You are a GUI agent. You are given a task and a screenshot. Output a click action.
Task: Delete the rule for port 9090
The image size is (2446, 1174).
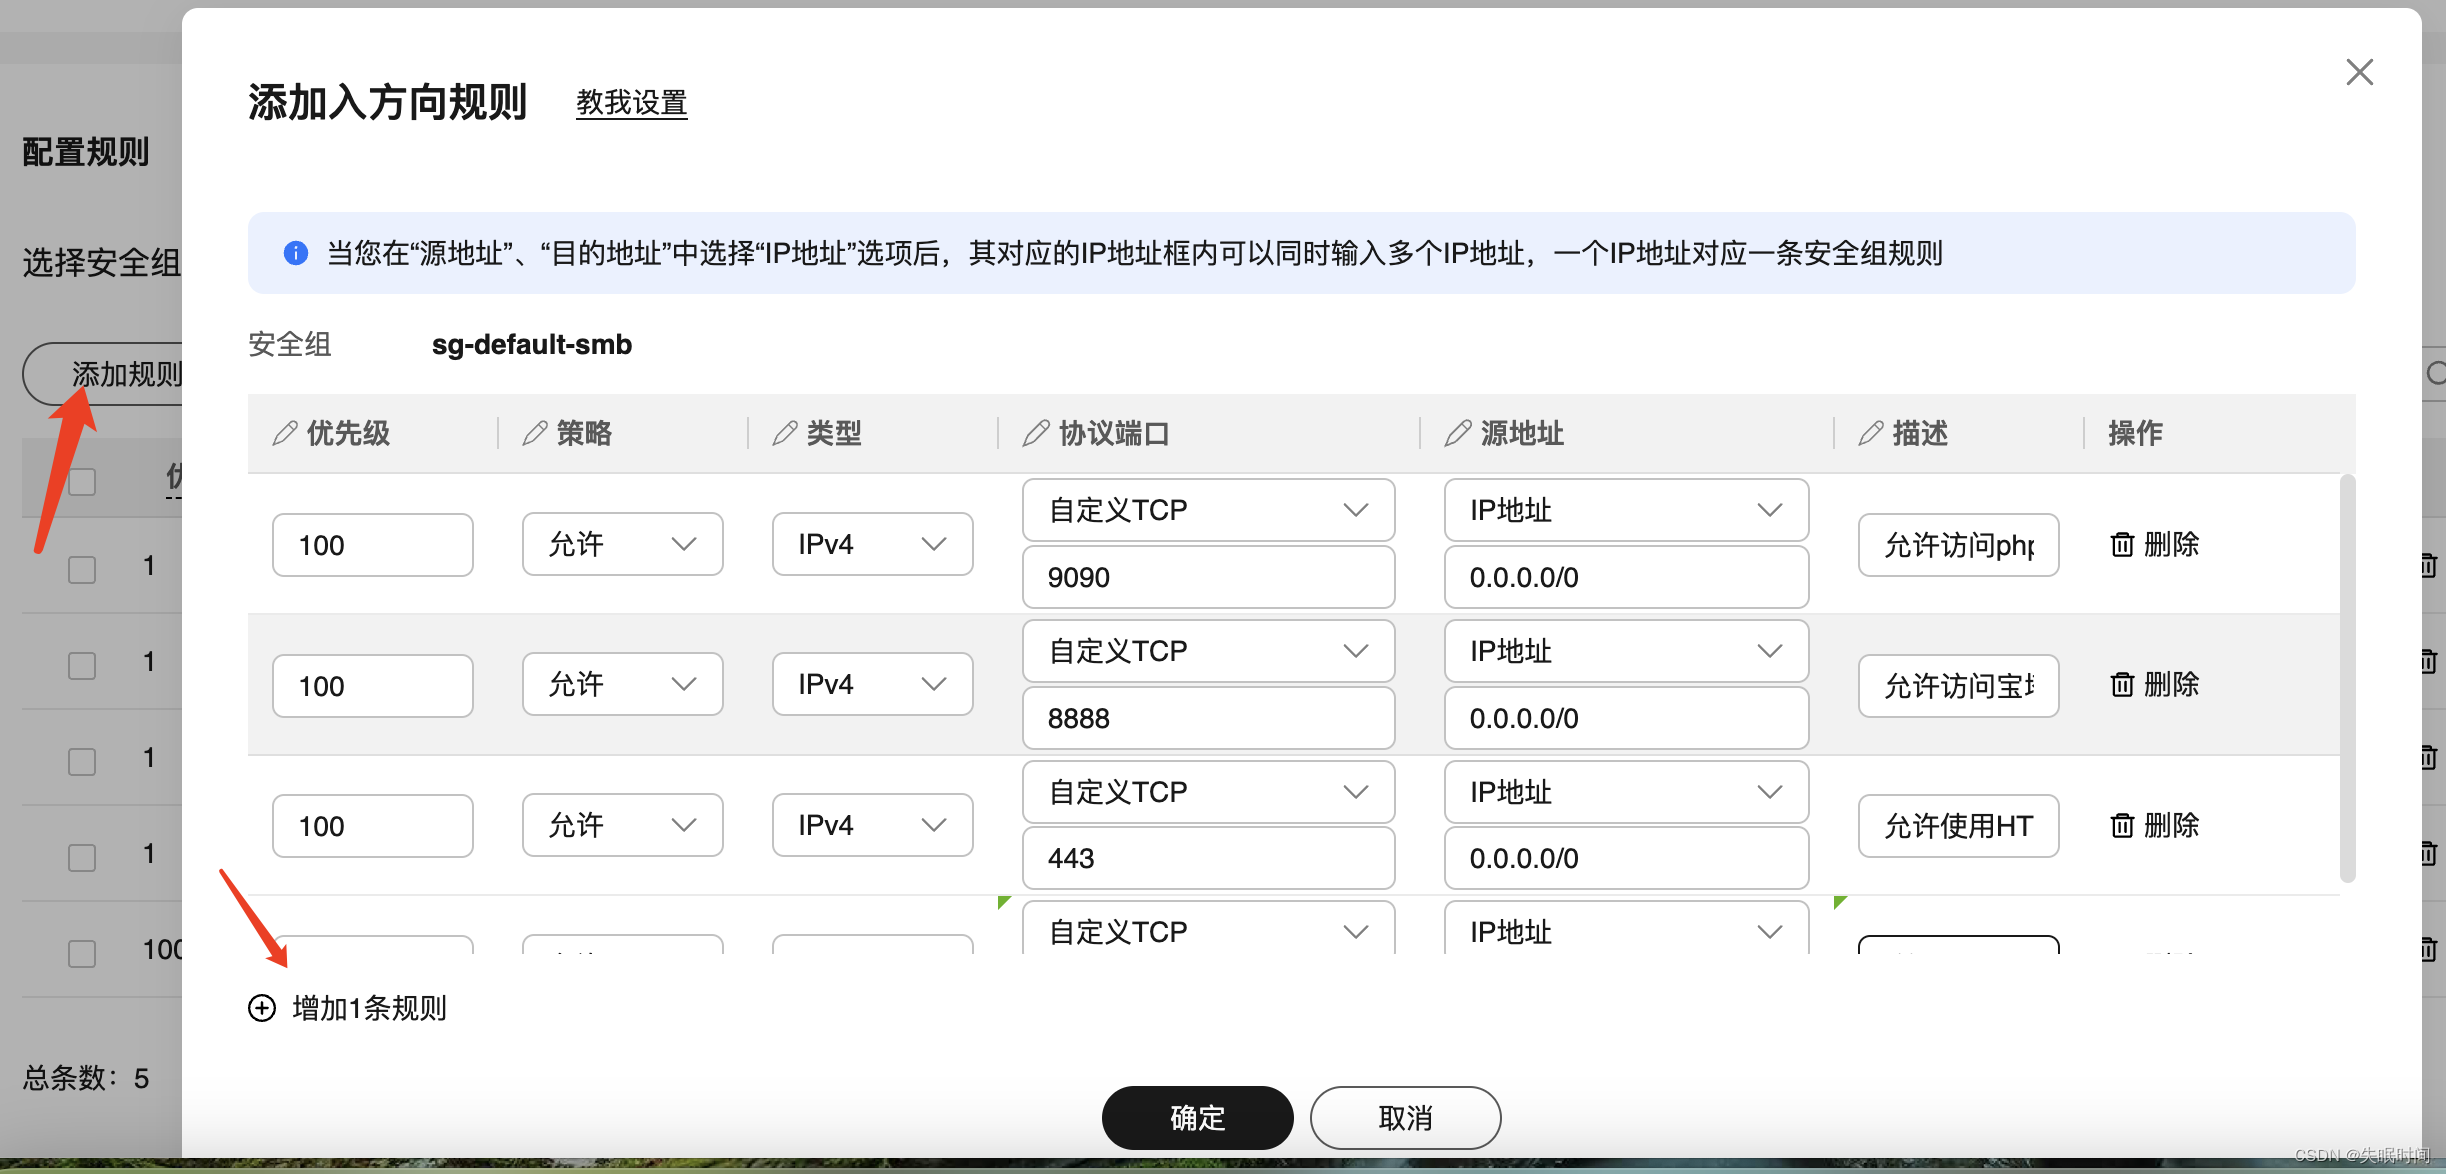point(2154,544)
